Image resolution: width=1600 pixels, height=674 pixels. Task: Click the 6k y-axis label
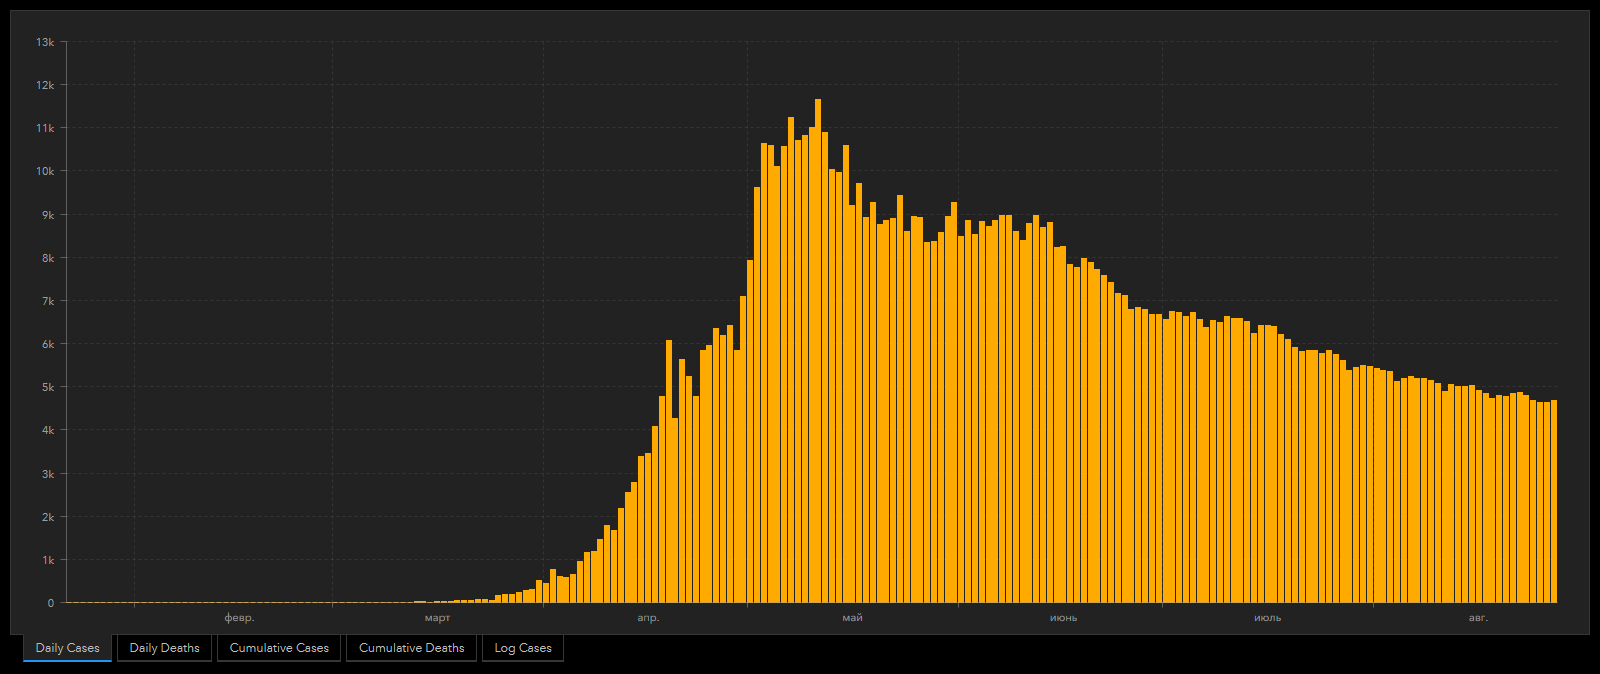(48, 344)
